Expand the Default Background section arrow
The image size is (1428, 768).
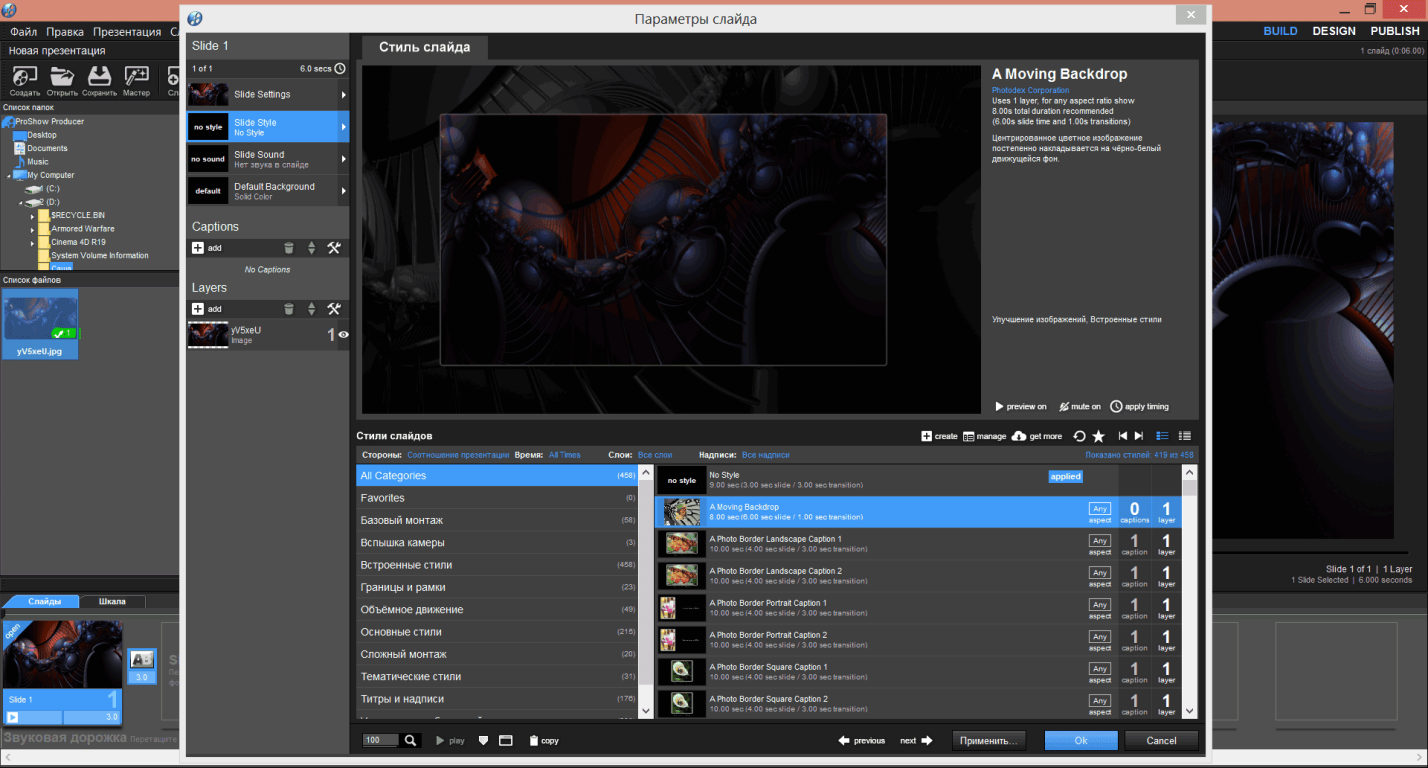(343, 191)
